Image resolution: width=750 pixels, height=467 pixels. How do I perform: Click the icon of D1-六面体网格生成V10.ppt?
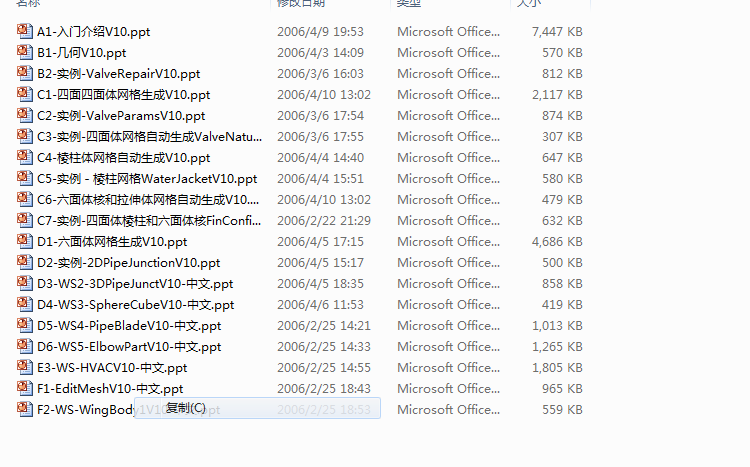coord(25,241)
